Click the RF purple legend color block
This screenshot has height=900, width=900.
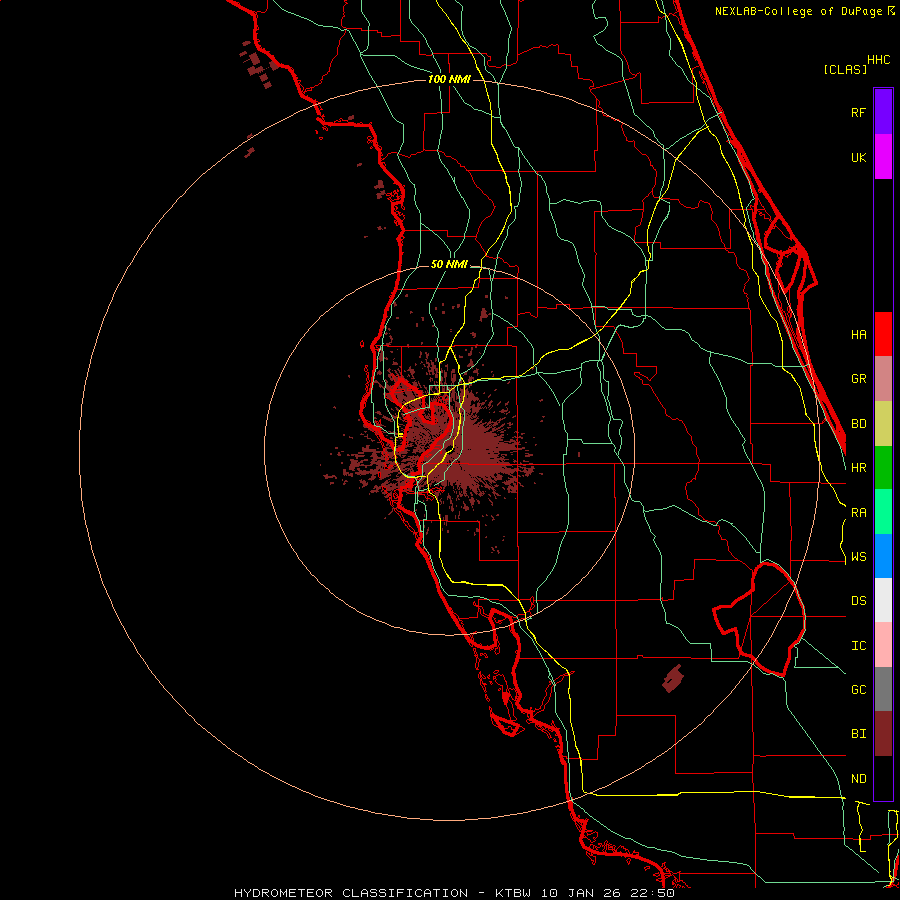coord(883,112)
